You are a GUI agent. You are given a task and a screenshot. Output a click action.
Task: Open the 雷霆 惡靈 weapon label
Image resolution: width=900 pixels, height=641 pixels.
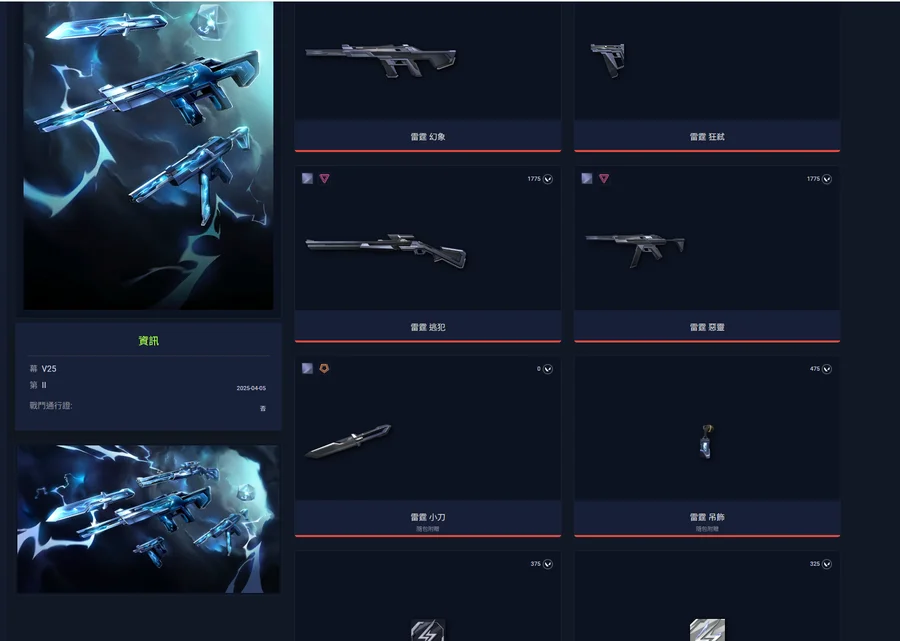point(707,327)
